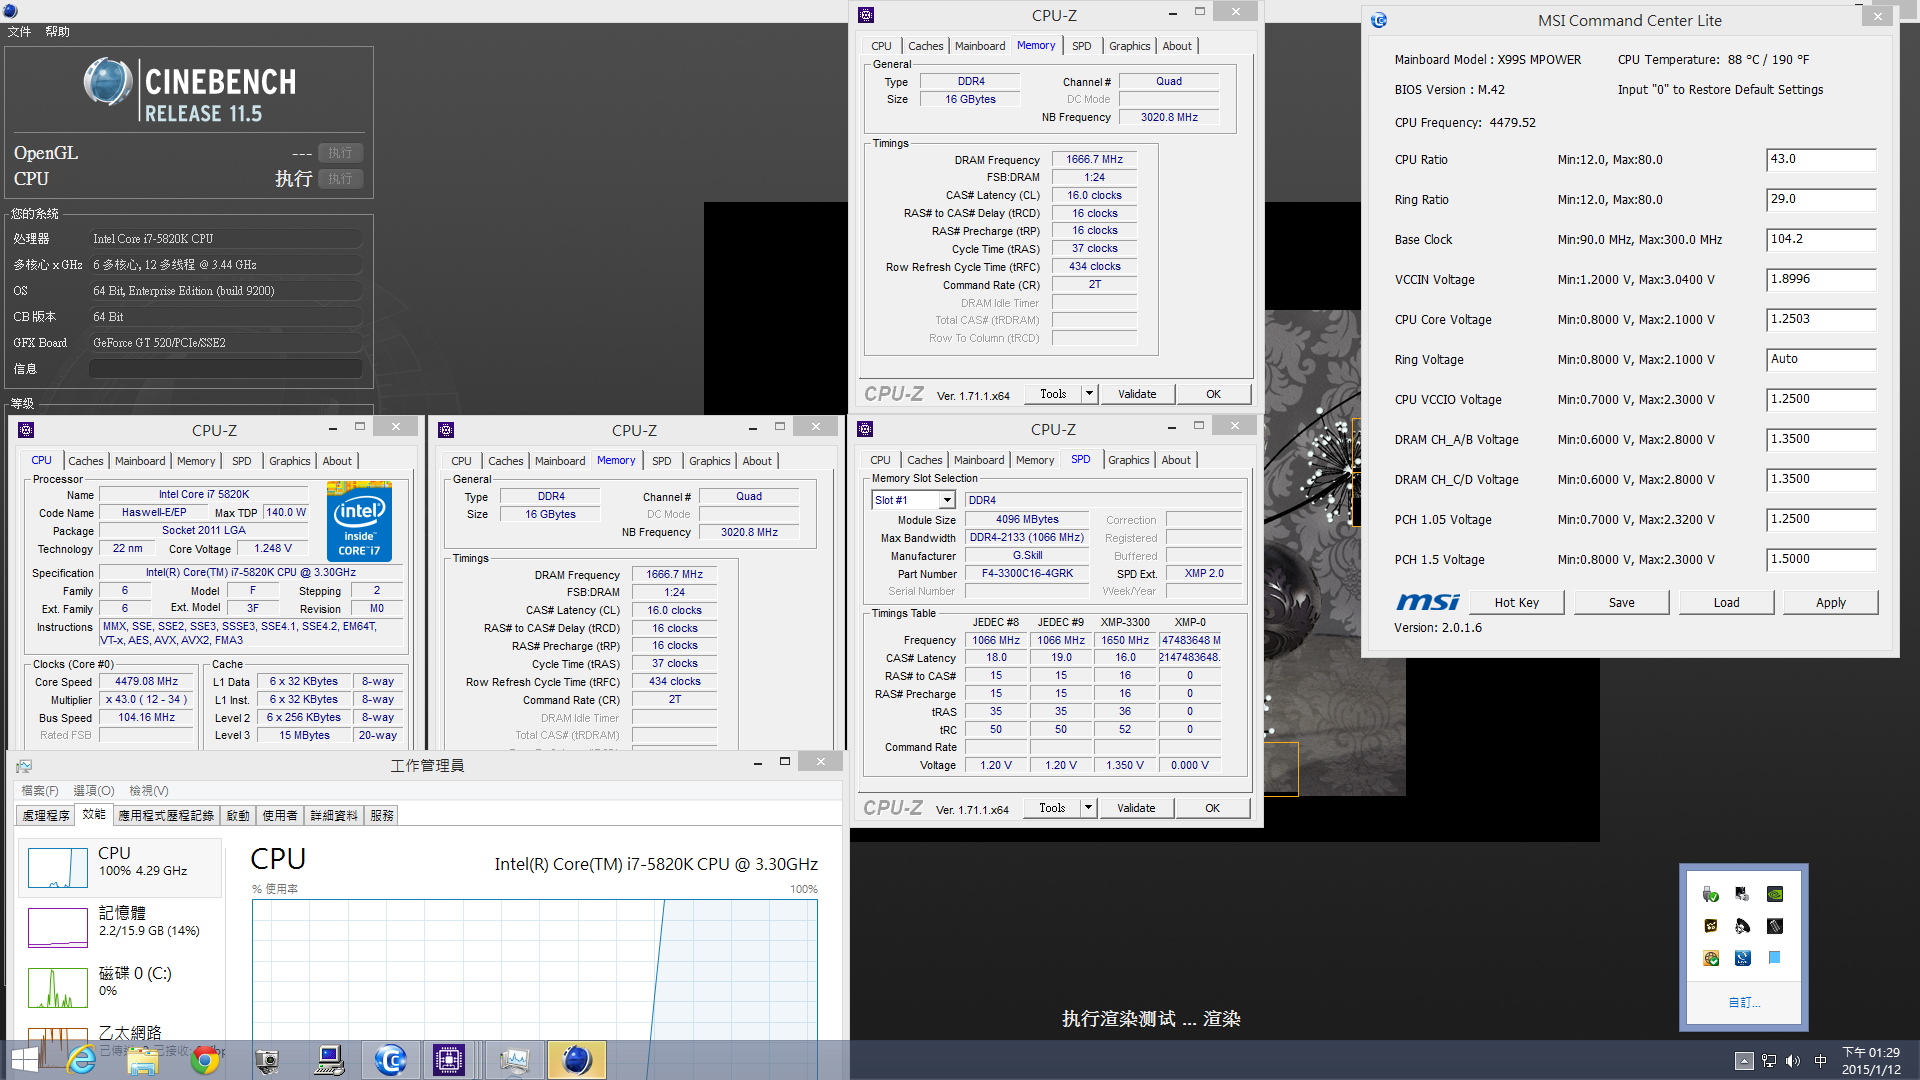Switch to CPU-Z purple chip taskbar icon
The width and height of the screenshot is (1920, 1080).
(x=448, y=1060)
